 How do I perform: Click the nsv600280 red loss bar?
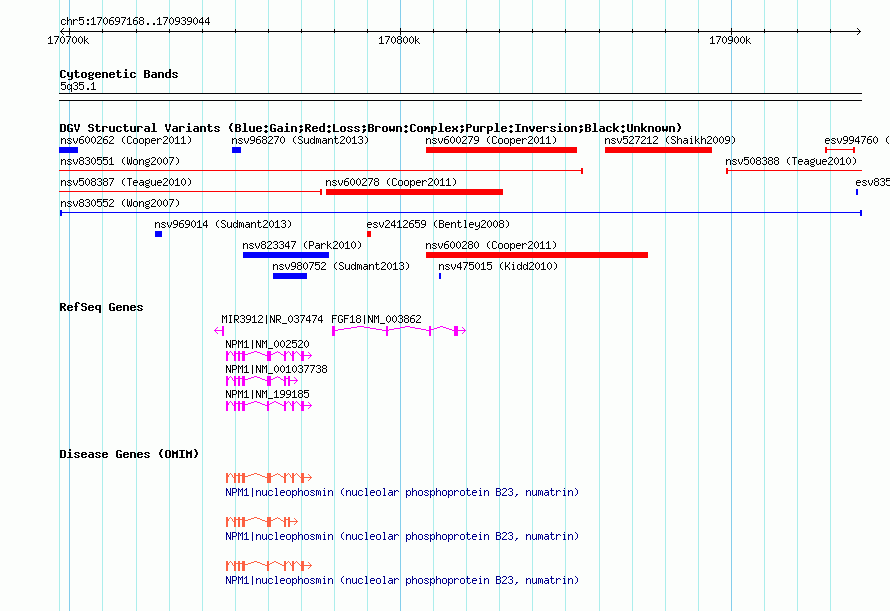[x=537, y=255]
